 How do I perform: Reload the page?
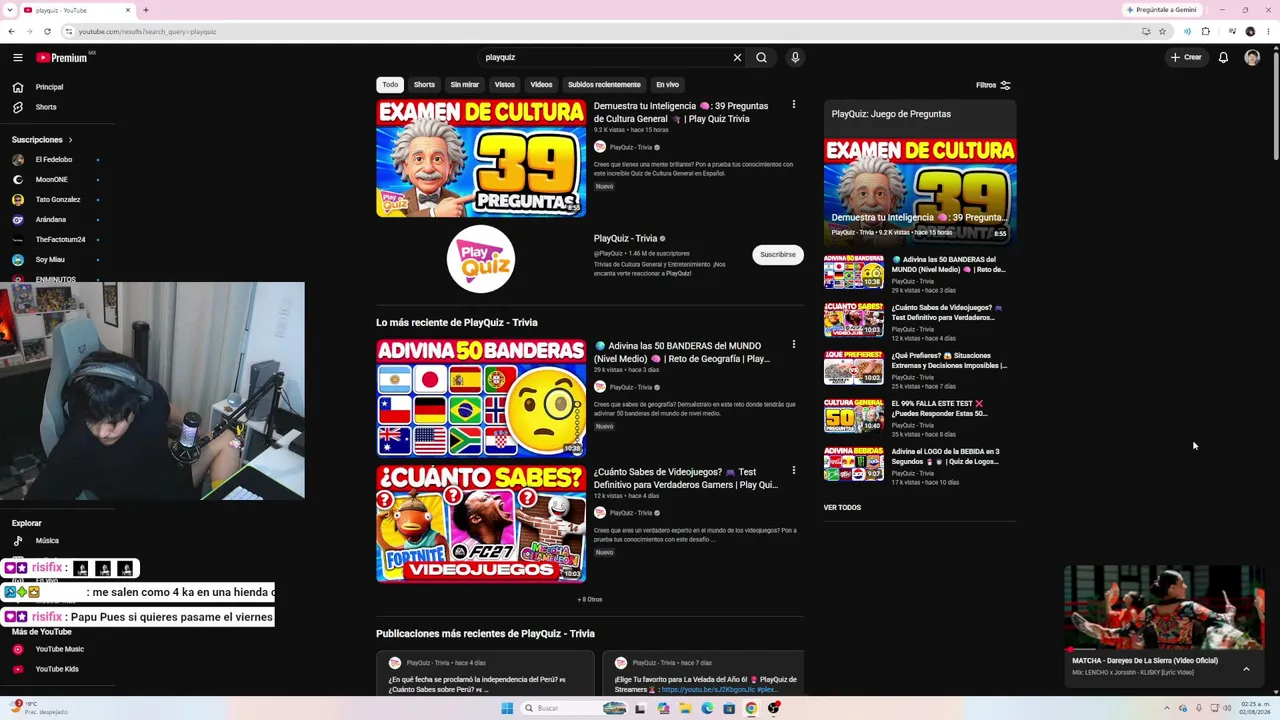tap(47, 32)
